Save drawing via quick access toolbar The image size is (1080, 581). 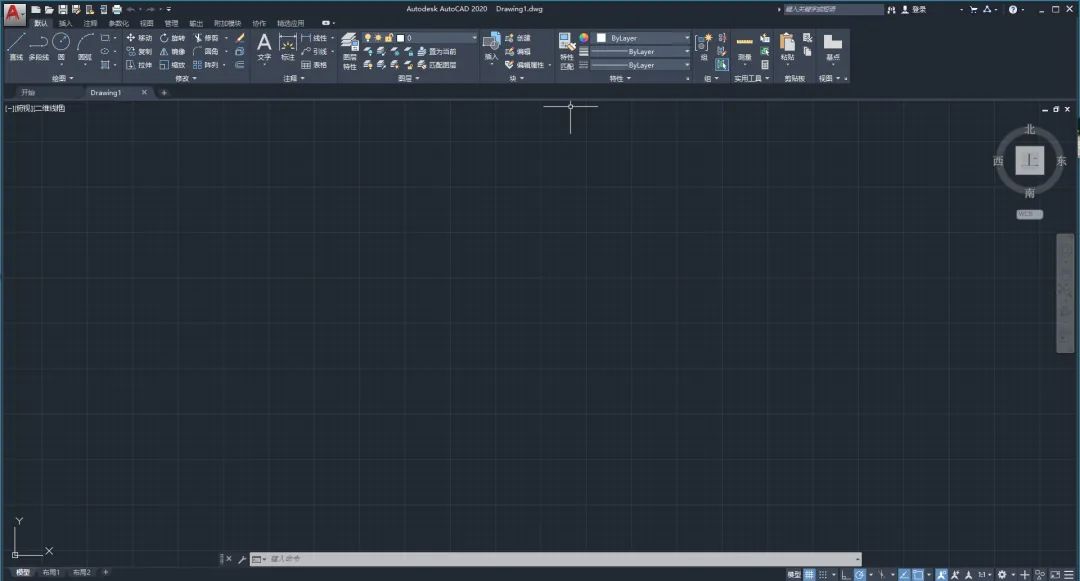[x=63, y=10]
